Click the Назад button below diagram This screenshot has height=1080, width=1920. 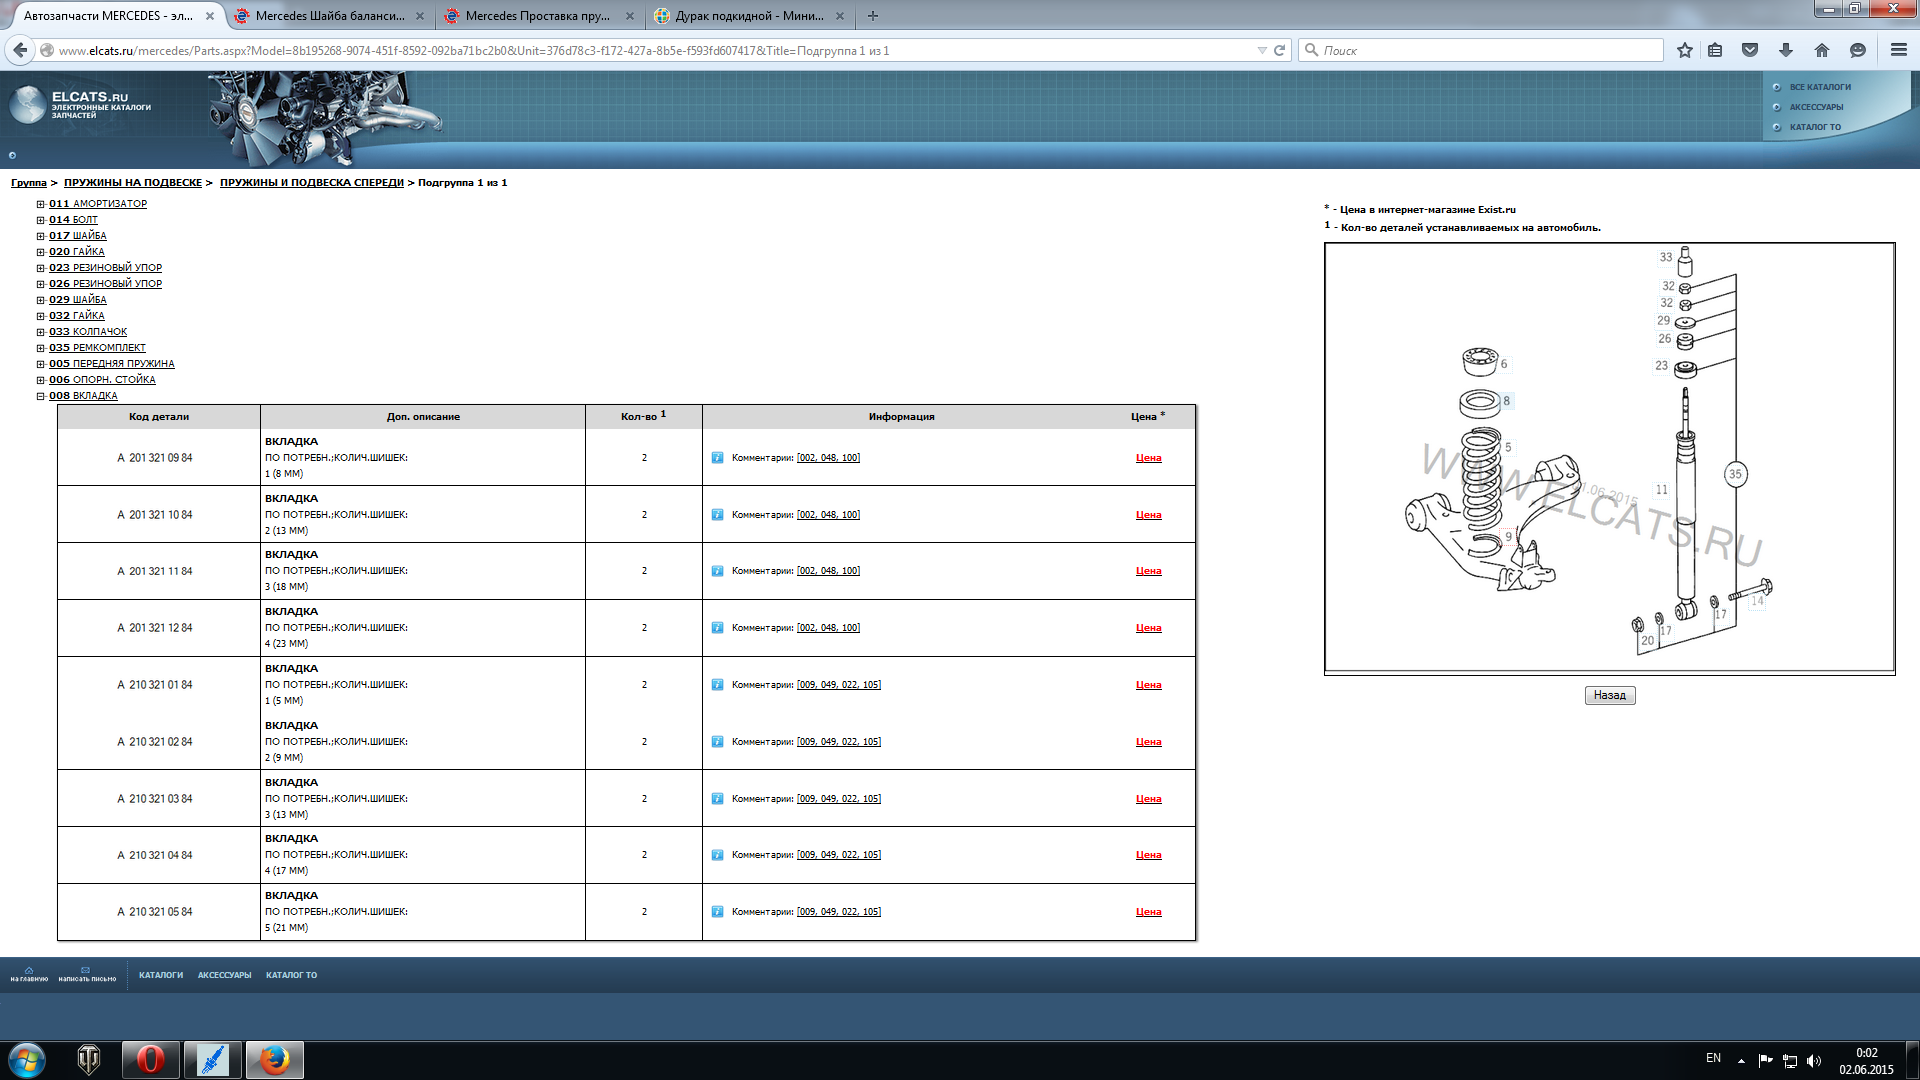tap(1610, 695)
